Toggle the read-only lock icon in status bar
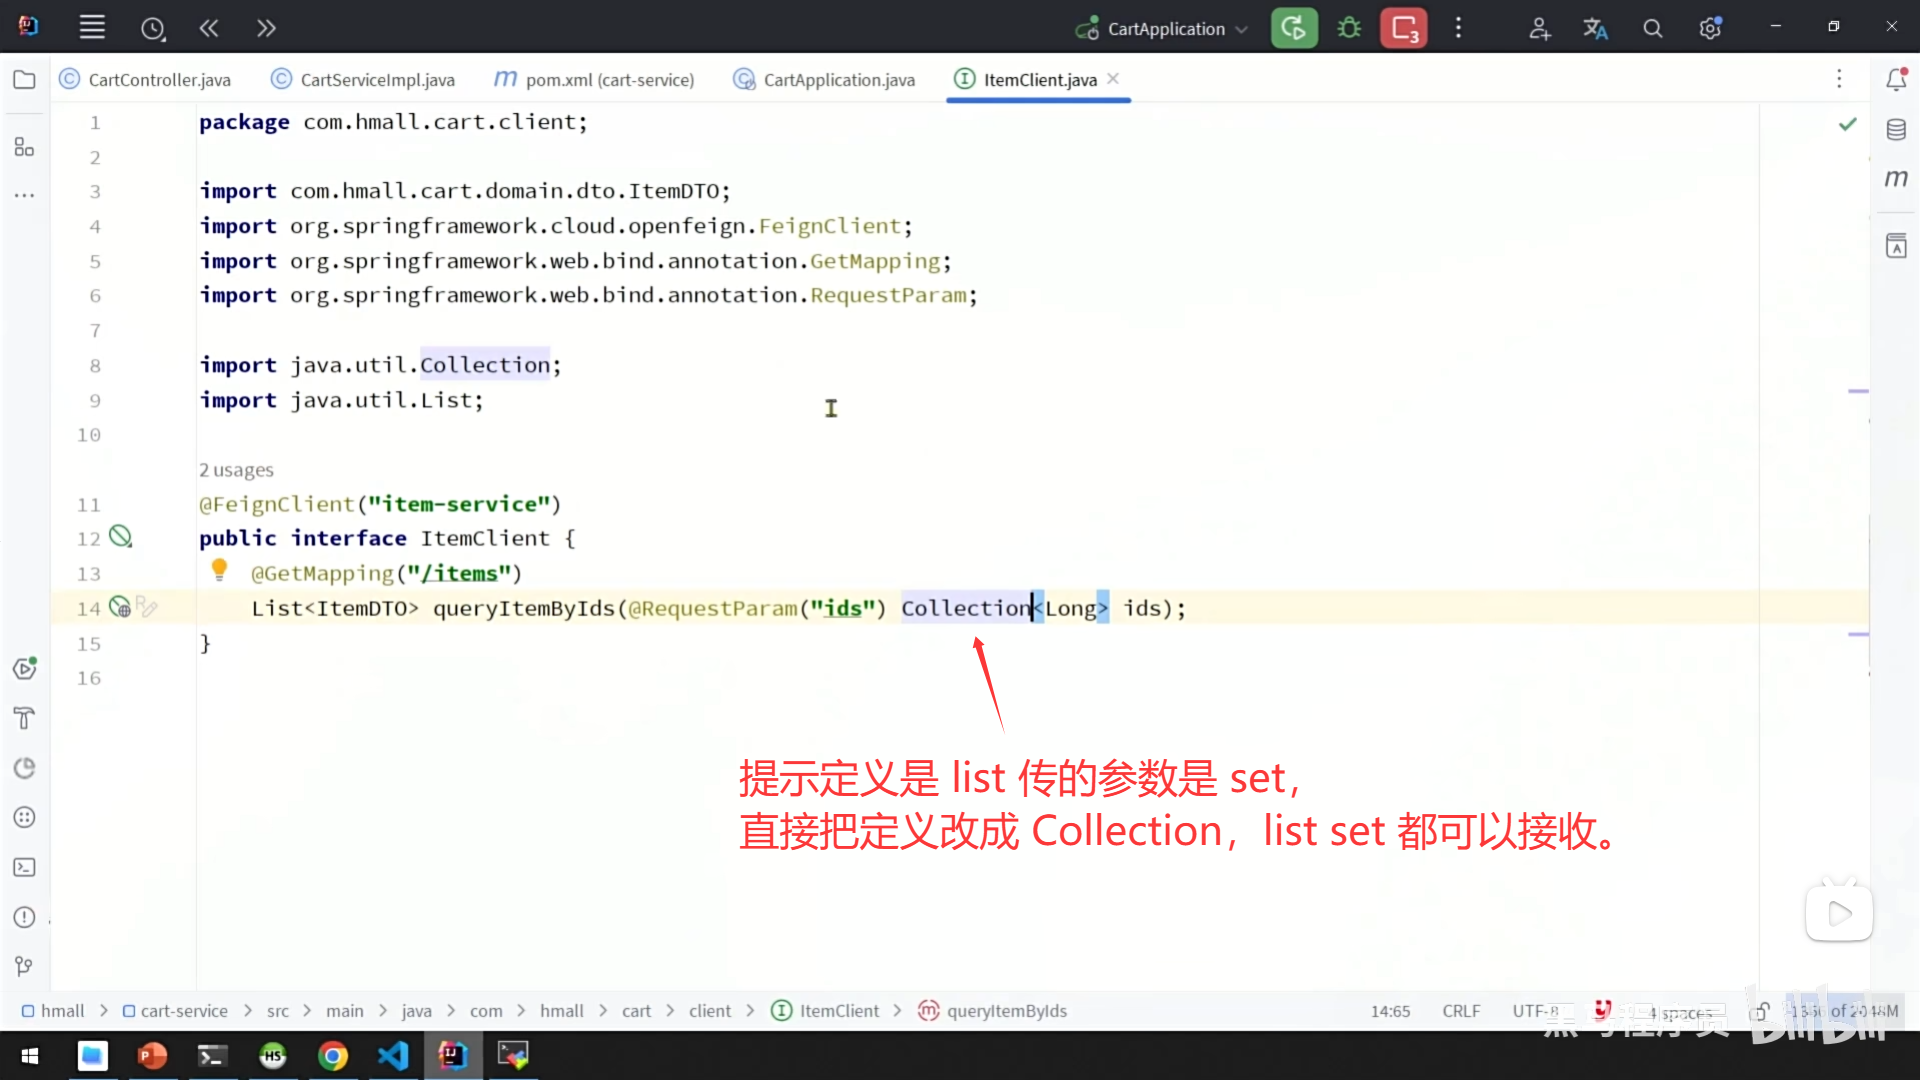This screenshot has width=1920, height=1080. (1760, 1011)
